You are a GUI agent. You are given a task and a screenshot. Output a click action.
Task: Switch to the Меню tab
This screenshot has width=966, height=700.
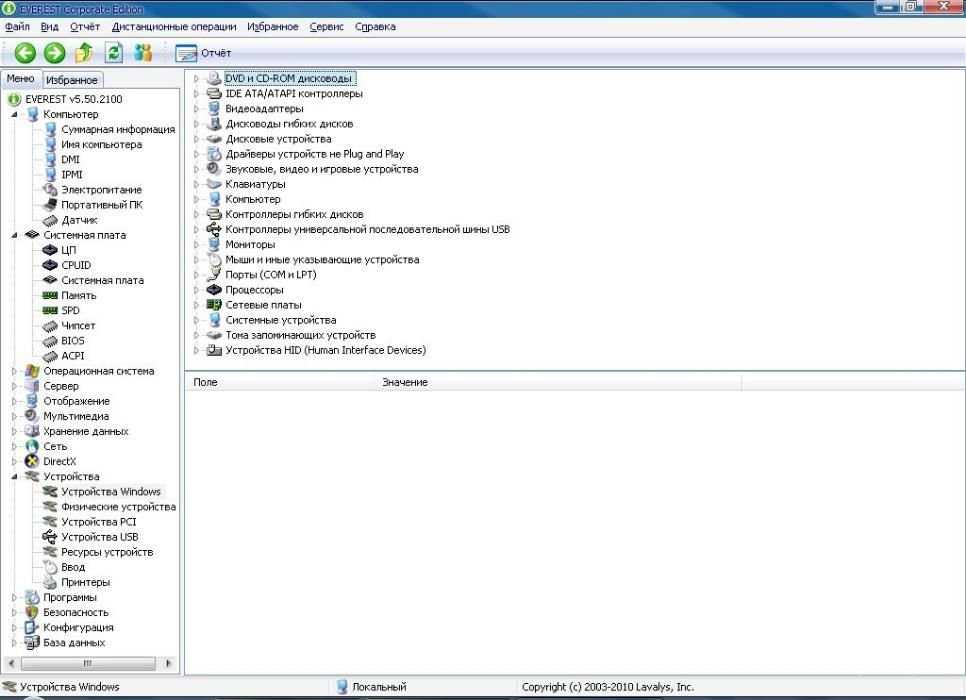(20, 79)
